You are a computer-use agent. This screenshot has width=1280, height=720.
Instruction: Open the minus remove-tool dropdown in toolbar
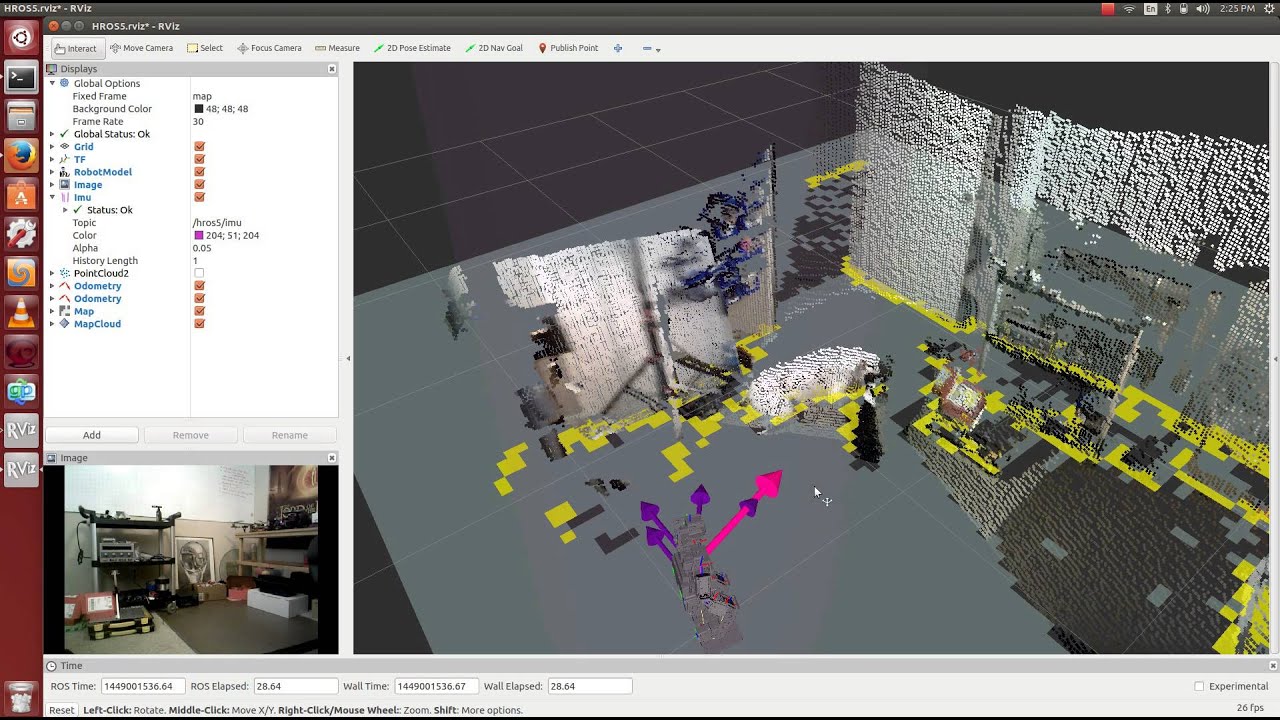[x=651, y=48]
